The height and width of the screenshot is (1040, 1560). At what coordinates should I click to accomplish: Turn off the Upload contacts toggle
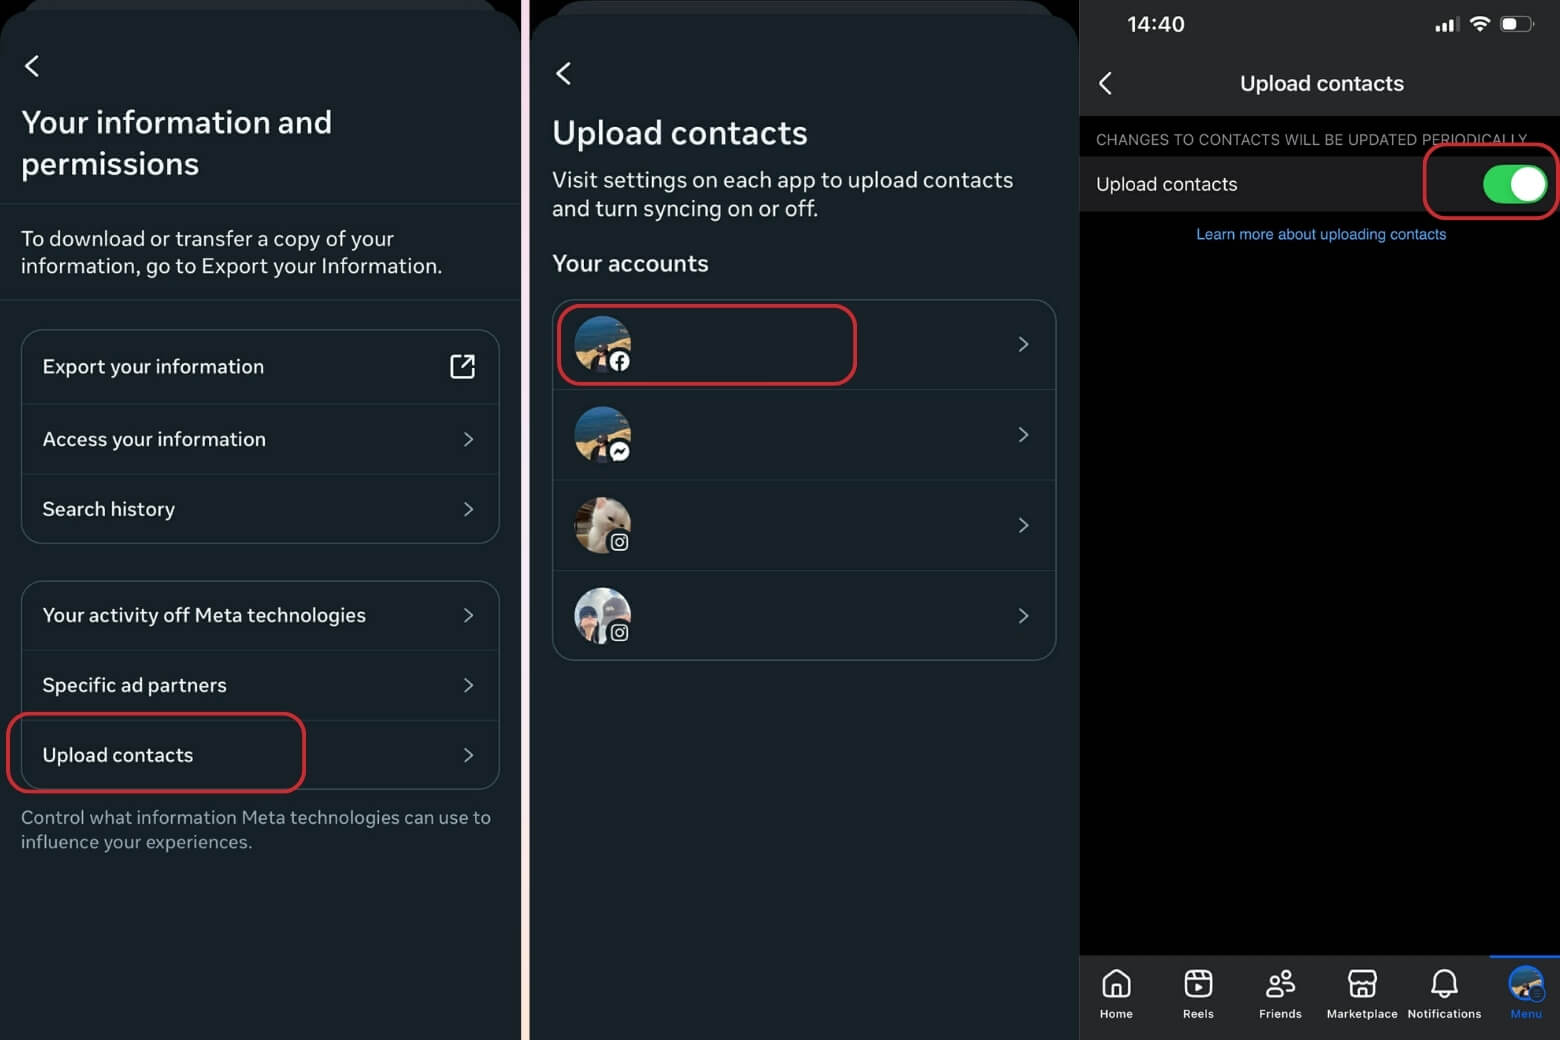[1514, 184]
